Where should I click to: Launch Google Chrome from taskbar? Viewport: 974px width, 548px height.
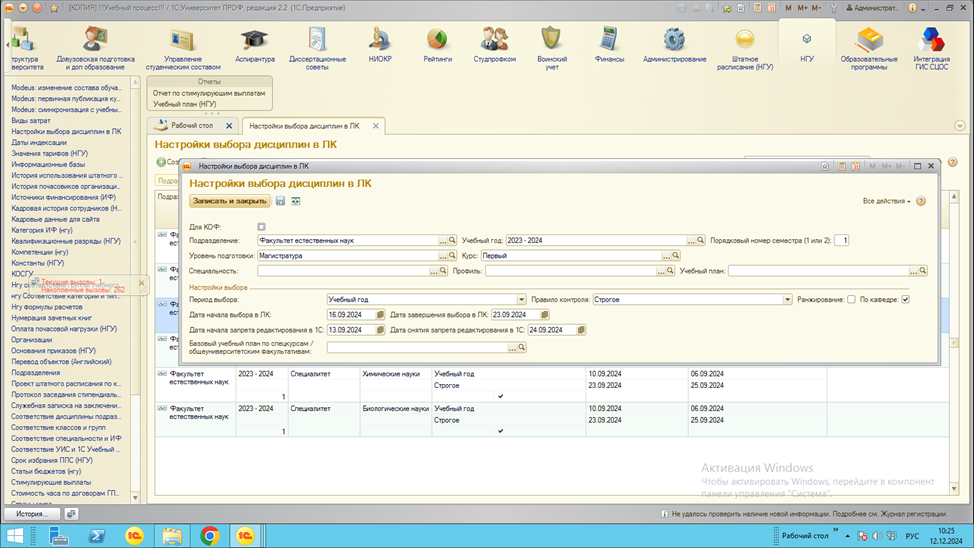coord(210,536)
